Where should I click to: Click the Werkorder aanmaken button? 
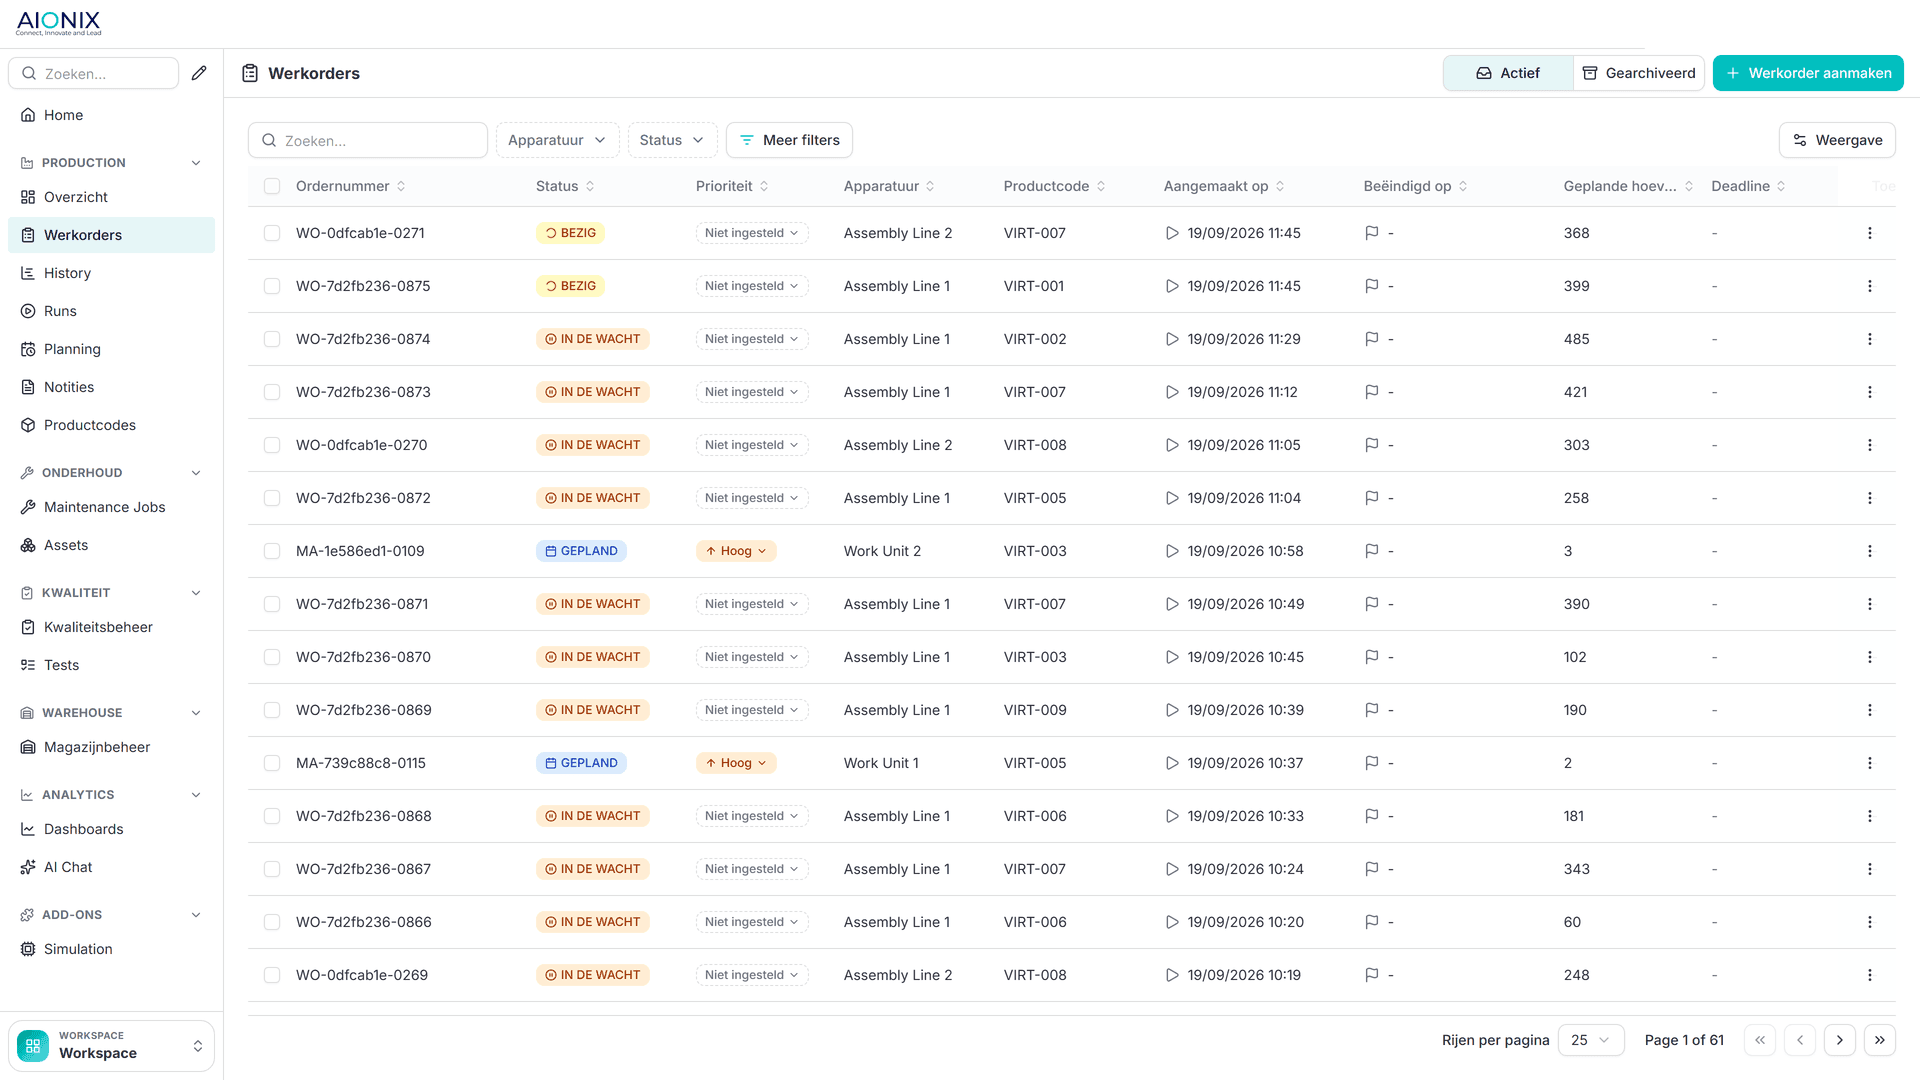[1808, 73]
